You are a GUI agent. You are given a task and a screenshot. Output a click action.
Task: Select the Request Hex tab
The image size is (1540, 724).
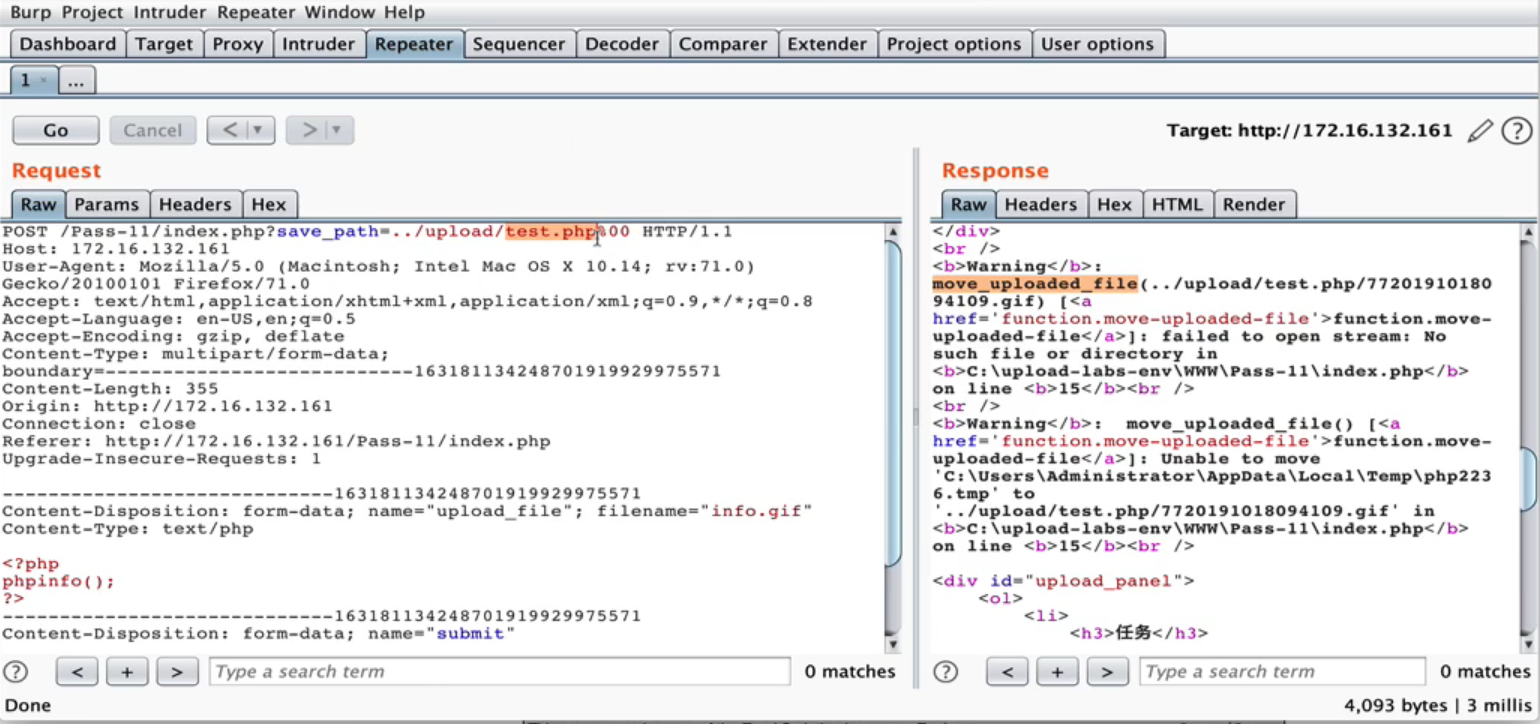pos(269,204)
